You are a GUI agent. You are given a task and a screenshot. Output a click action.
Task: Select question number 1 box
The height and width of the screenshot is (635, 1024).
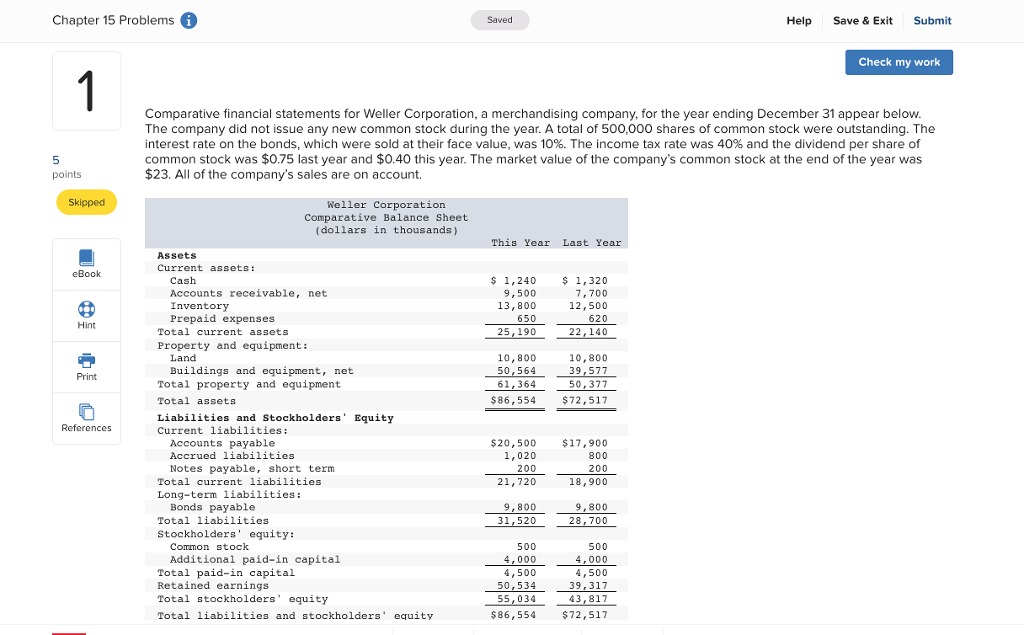[x=86, y=91]
